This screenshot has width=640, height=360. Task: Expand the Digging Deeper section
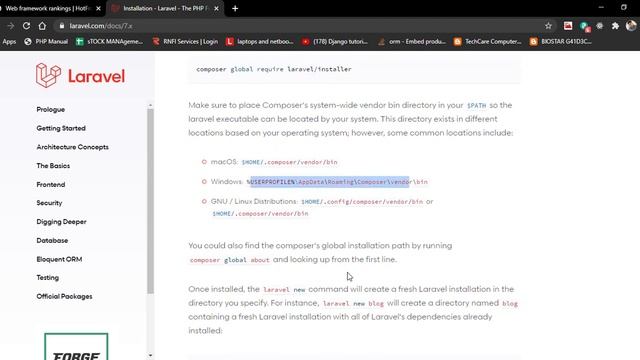click(x=61, y=222)
